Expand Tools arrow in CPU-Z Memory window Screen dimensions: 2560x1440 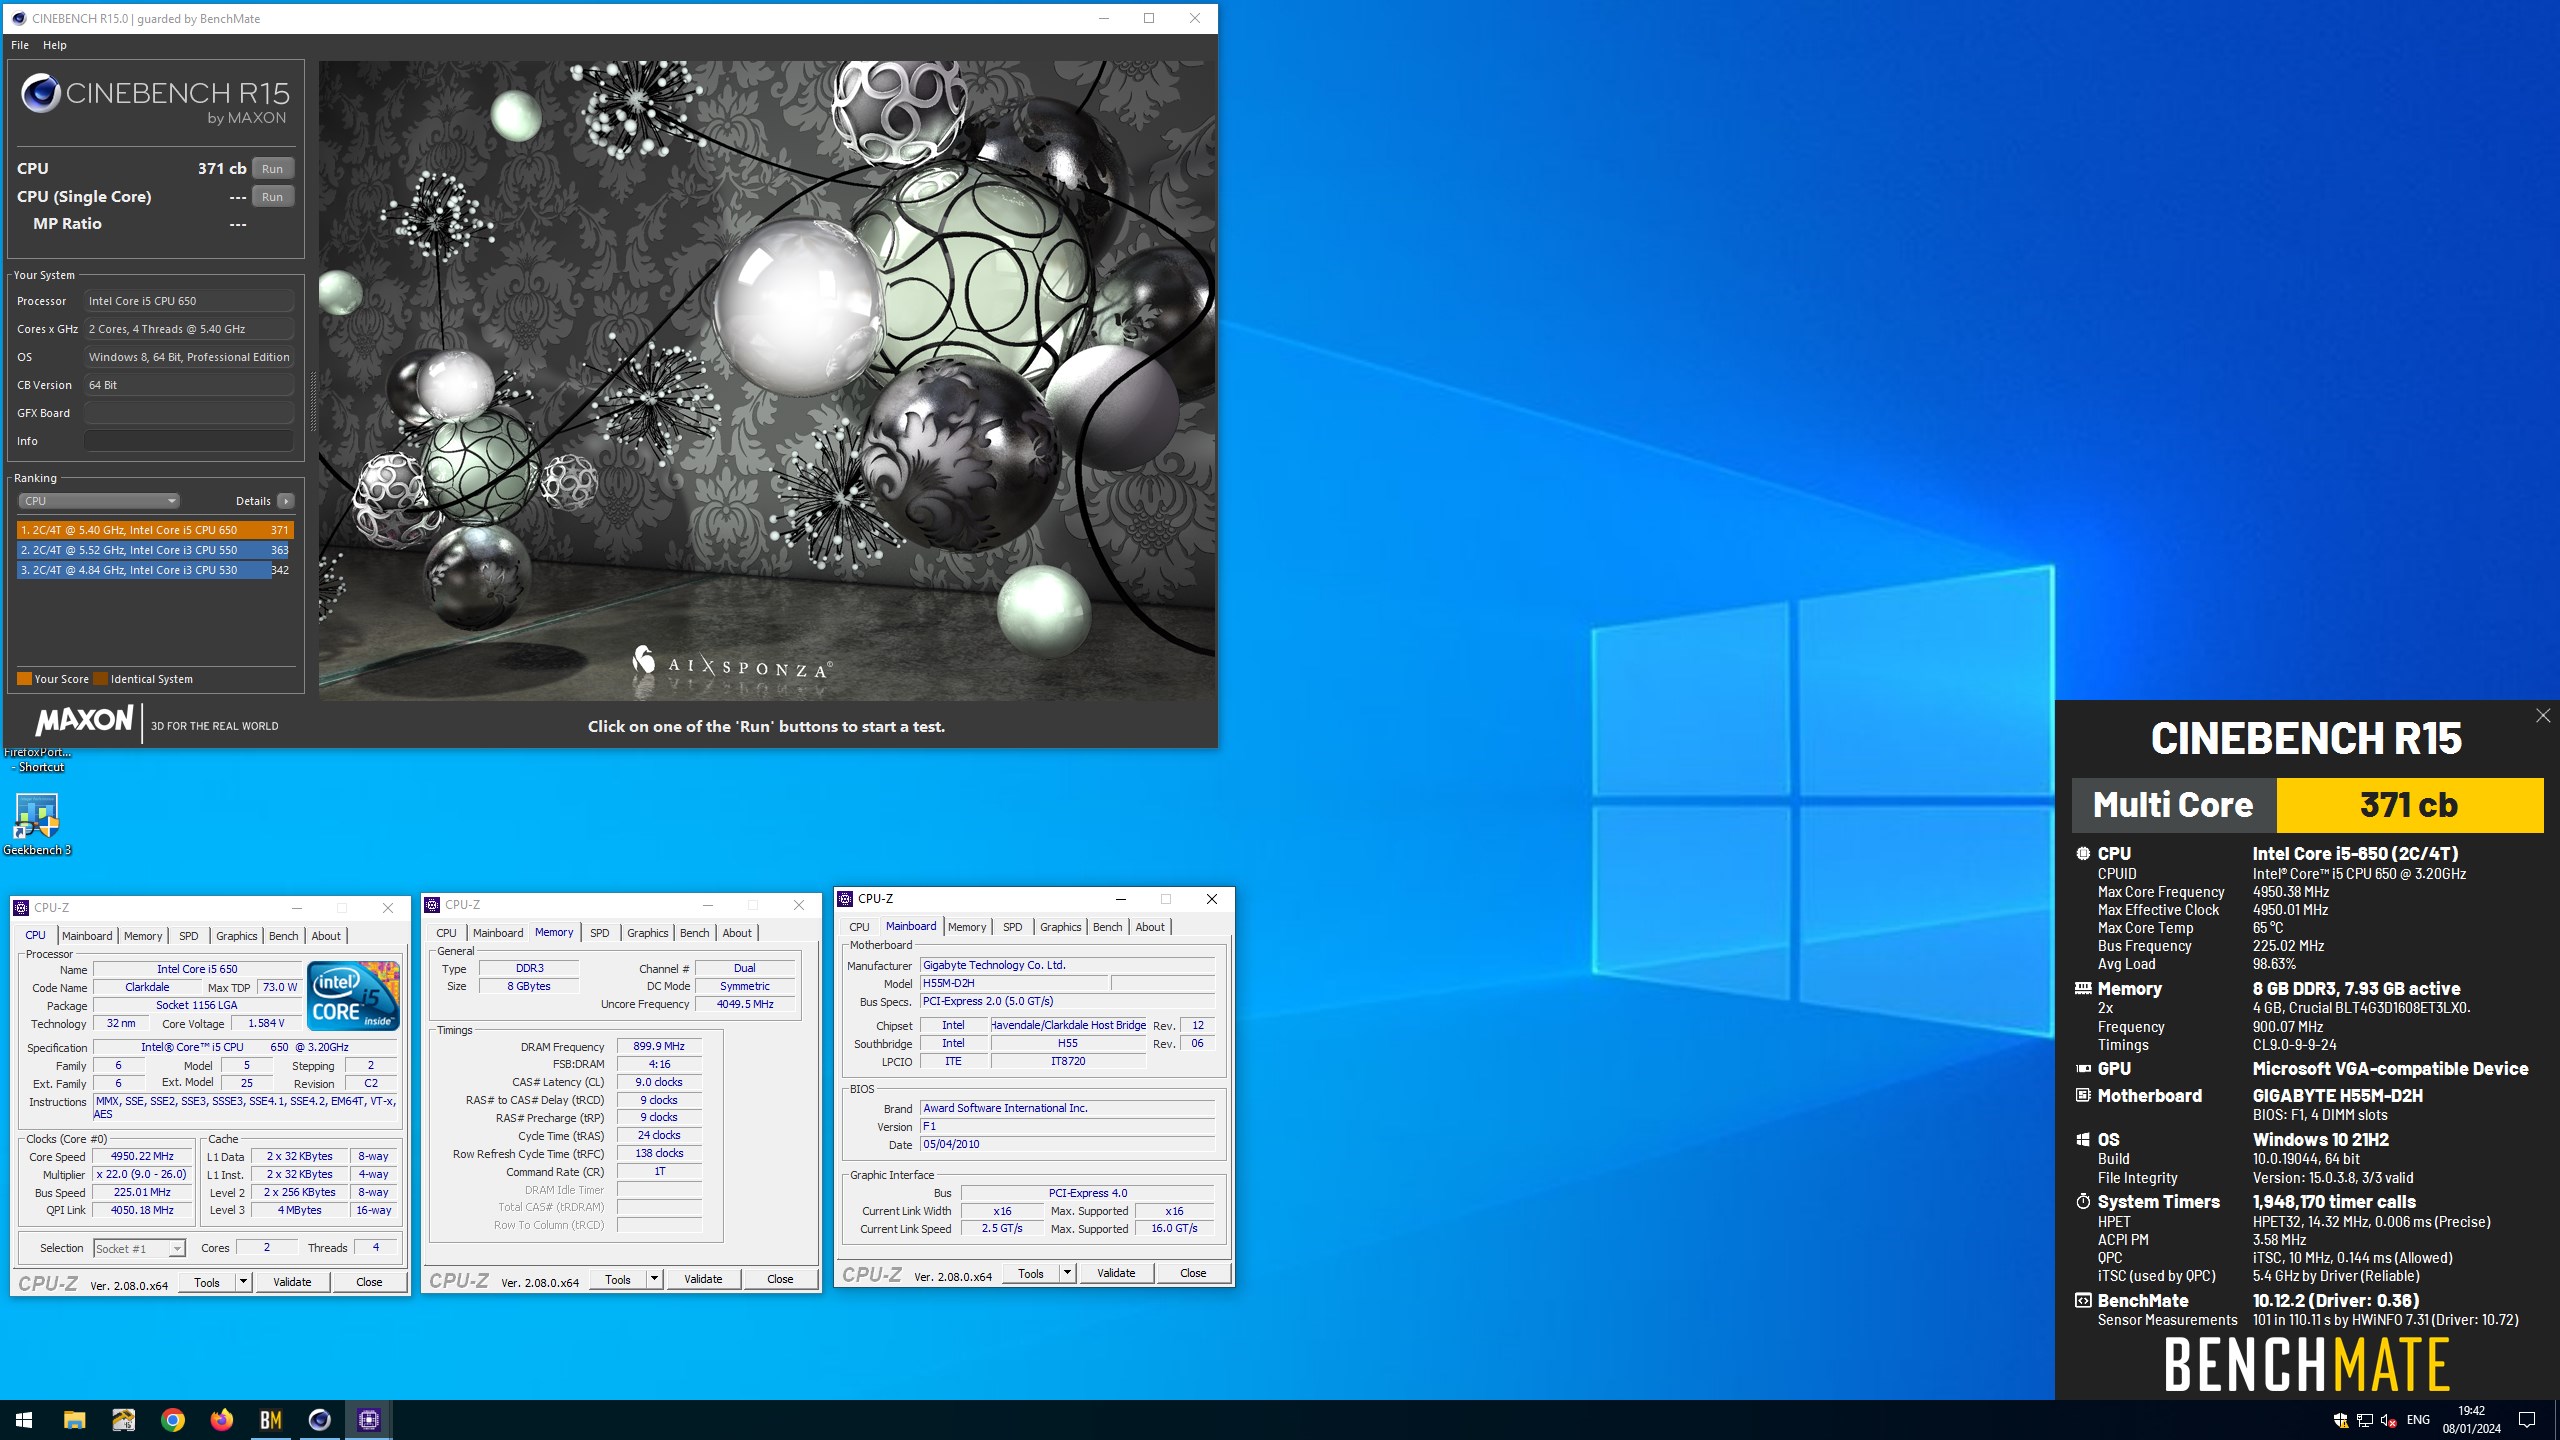click(x=654, y=1279)
